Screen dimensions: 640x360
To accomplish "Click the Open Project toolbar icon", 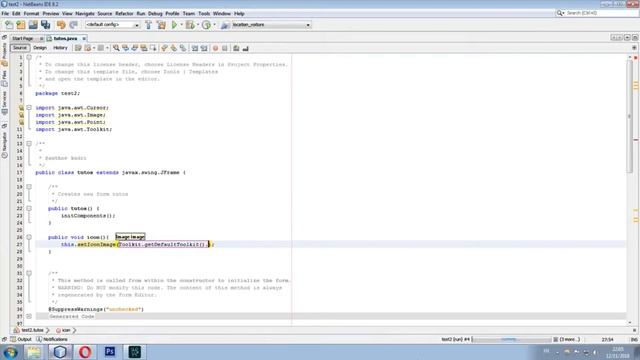I will 33,25.
